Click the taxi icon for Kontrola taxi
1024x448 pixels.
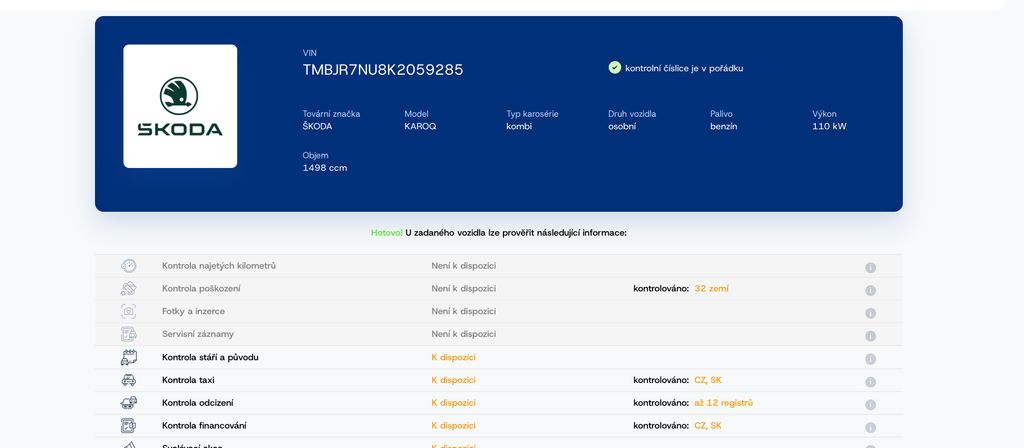pyautogui.click(x=129, y=380)
